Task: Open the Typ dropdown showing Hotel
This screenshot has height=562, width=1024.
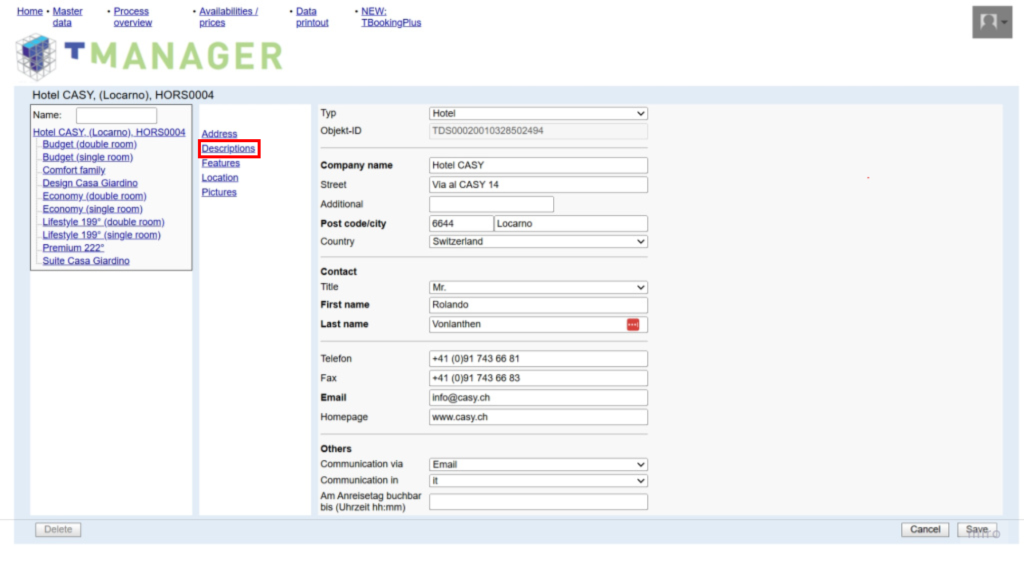Action: (538, 114)
